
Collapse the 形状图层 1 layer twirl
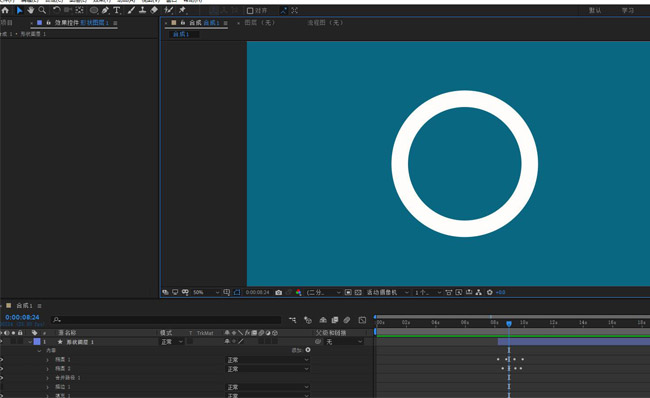(30, 342)
